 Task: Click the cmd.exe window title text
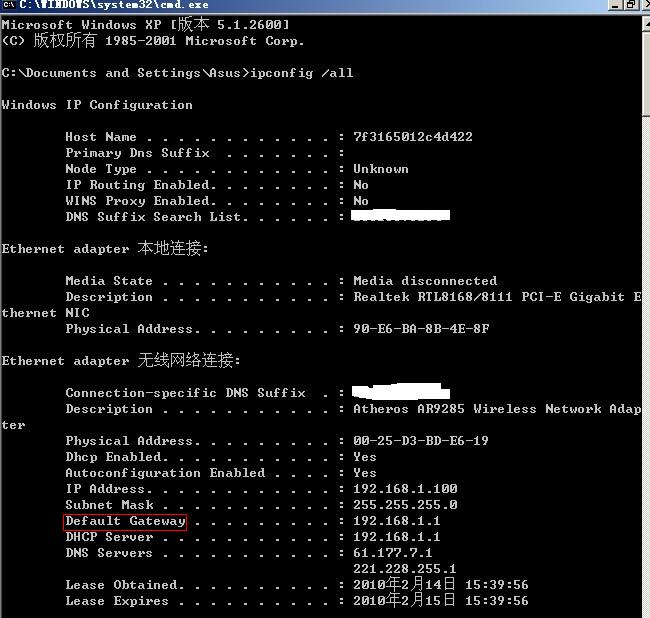pyautogui.click(x=114, y=5)
